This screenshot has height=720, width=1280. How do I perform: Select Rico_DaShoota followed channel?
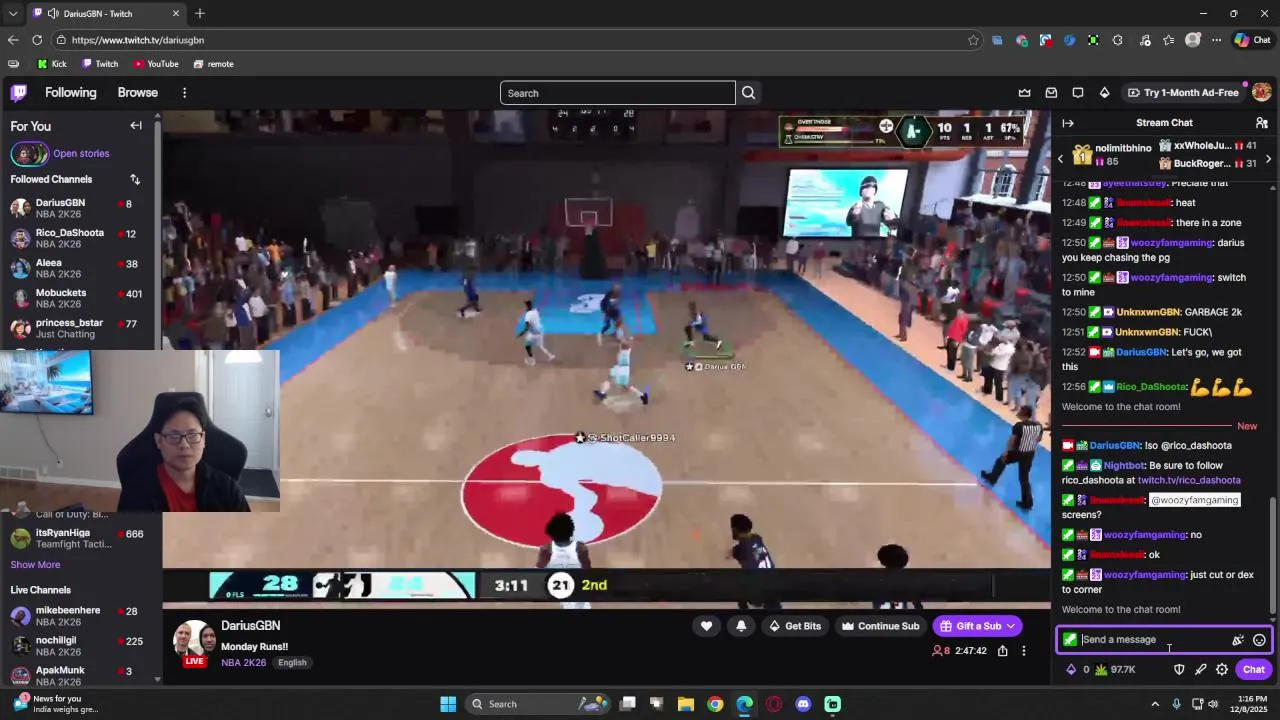coord(79,238)
